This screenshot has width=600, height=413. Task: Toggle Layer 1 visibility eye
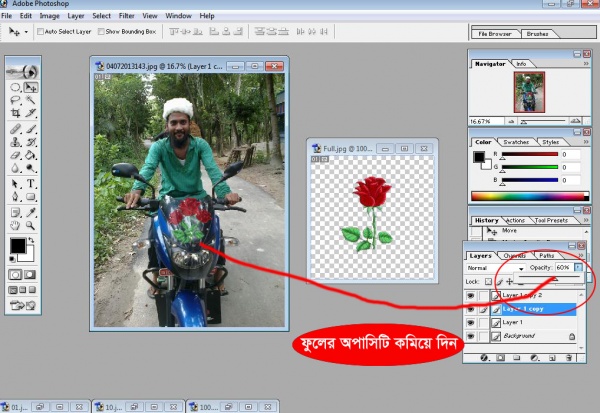tap(470, 323)
